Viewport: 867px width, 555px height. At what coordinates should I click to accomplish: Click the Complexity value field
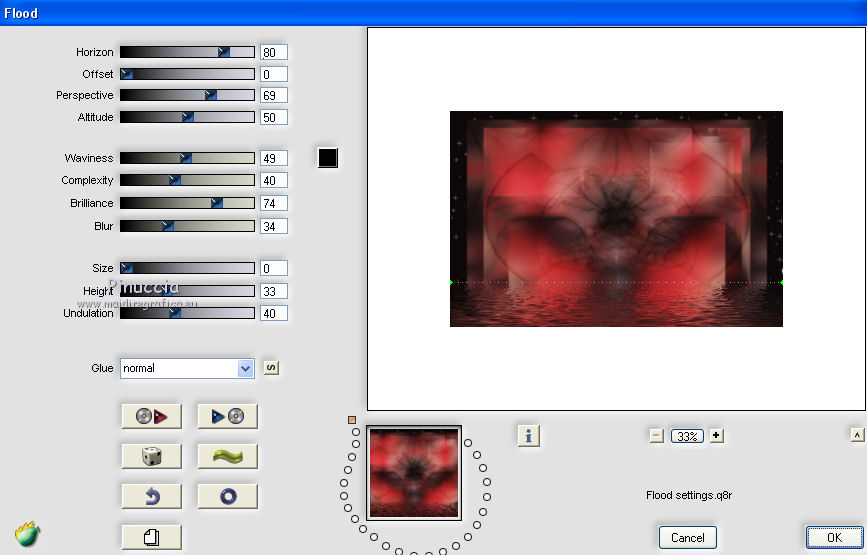click(274, 180)
